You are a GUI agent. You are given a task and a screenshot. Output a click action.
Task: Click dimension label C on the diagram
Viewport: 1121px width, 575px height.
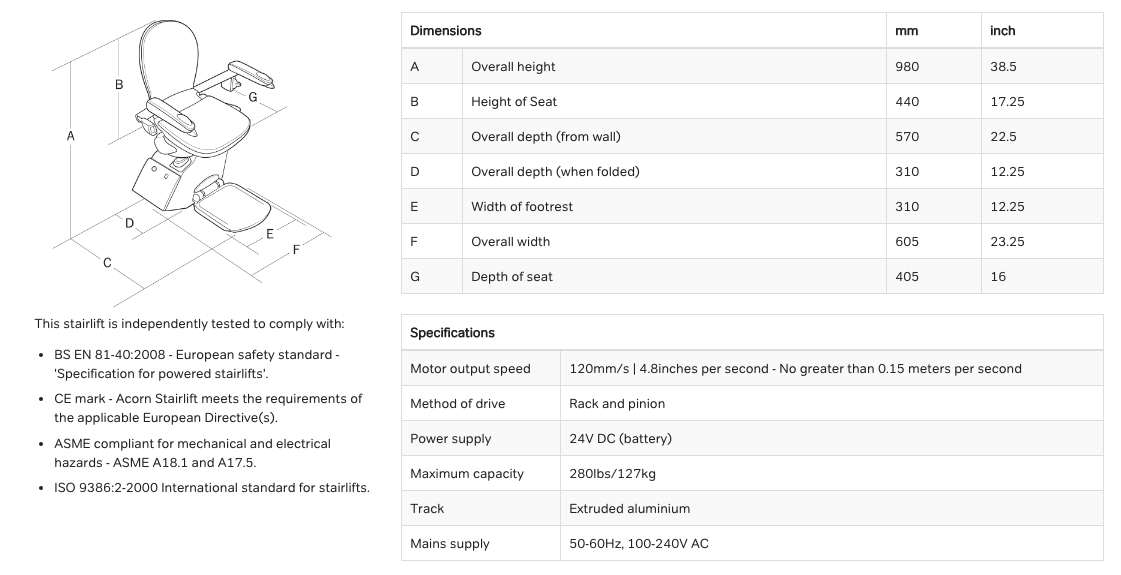pyautogui.click(x=107, y=263)
